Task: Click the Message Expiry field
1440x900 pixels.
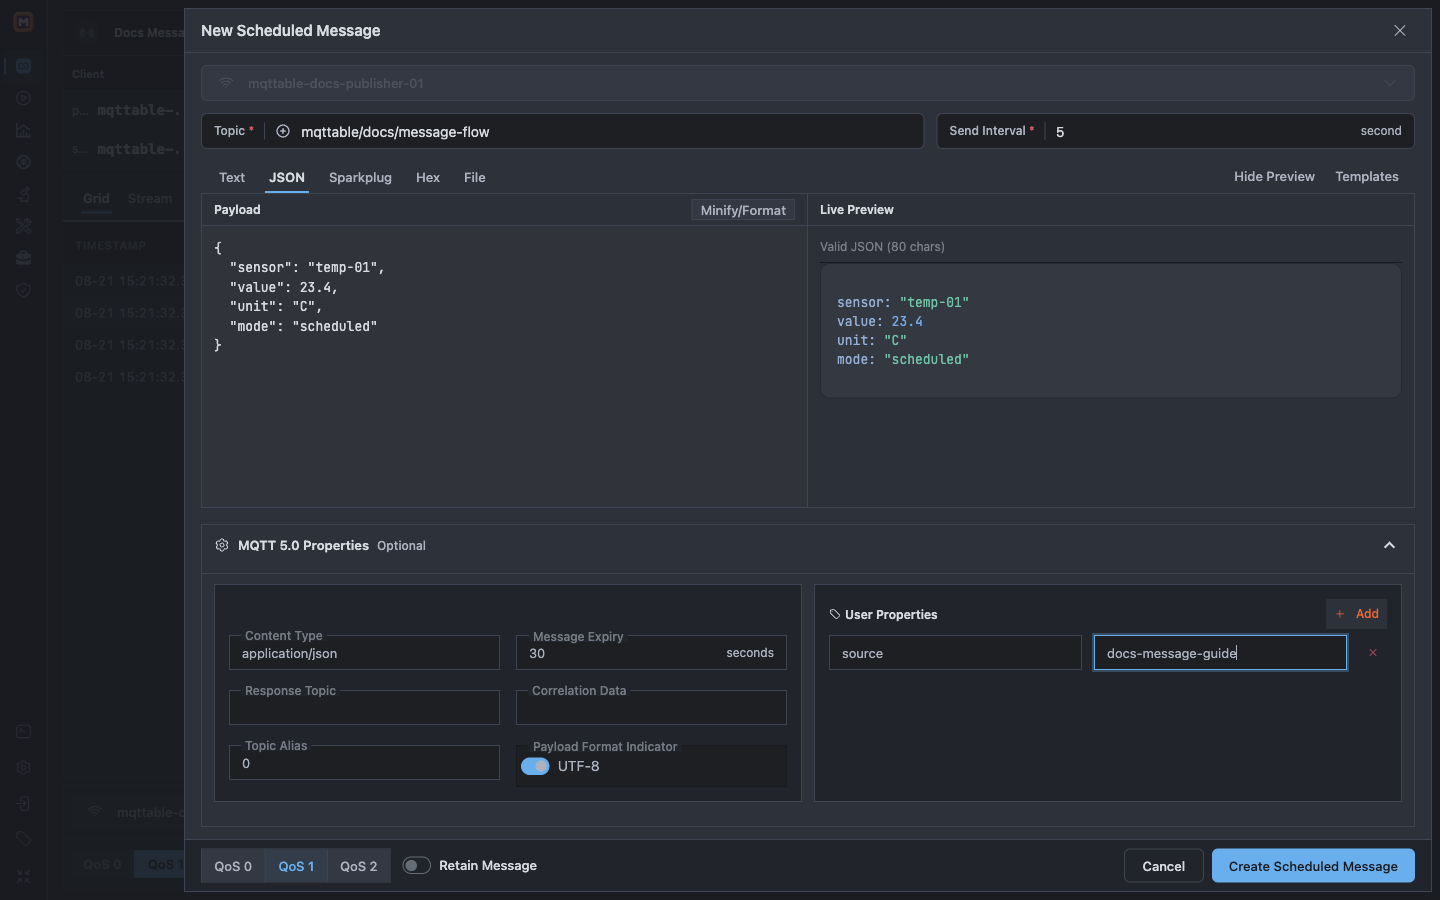Action: (651, 653)
